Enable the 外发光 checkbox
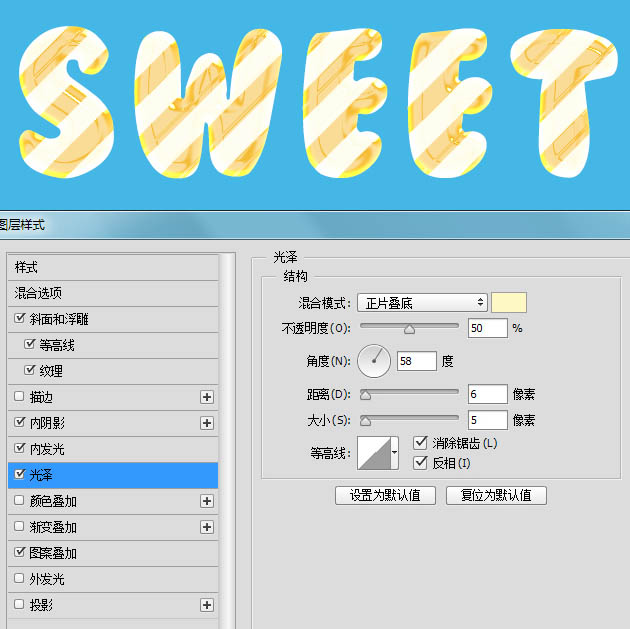630x629 pixels. pyautogui.click(x=19, y=578)
